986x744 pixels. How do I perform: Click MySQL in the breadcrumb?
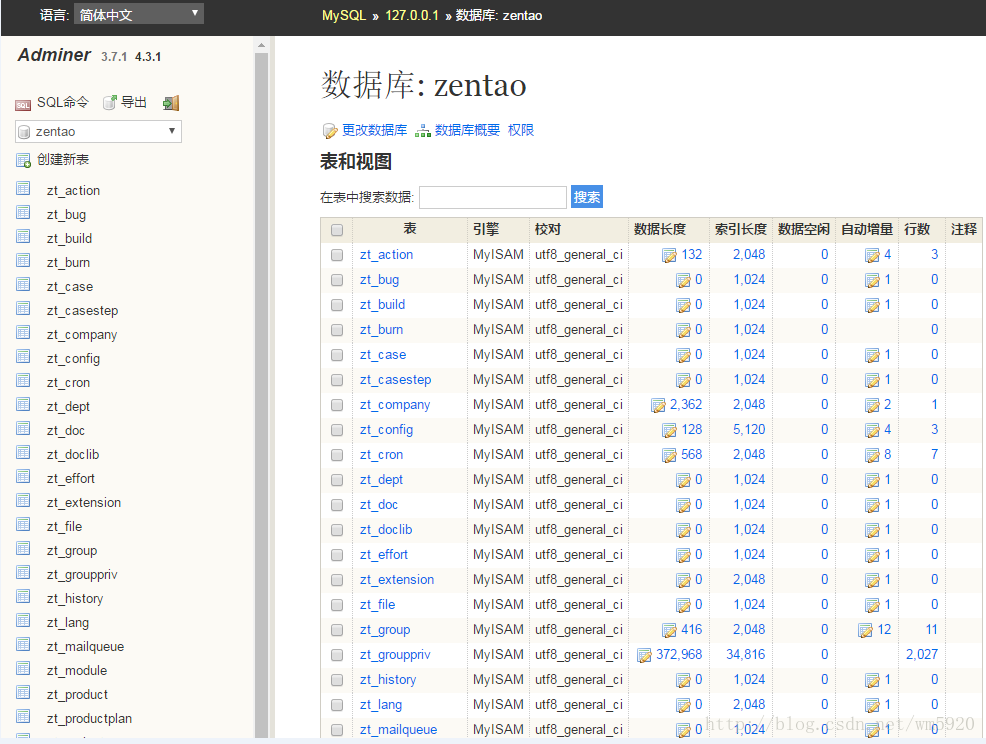coord(343,16)
